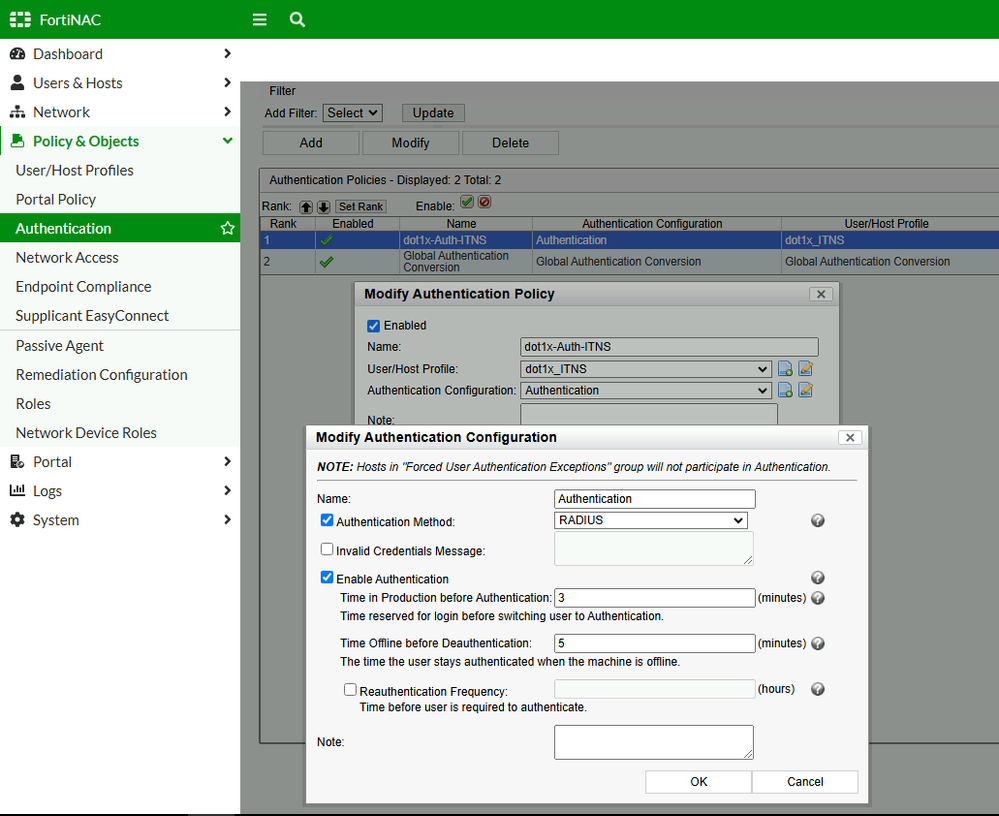
Task: Click the rank down arrow icon
Action: pos(323,206)
